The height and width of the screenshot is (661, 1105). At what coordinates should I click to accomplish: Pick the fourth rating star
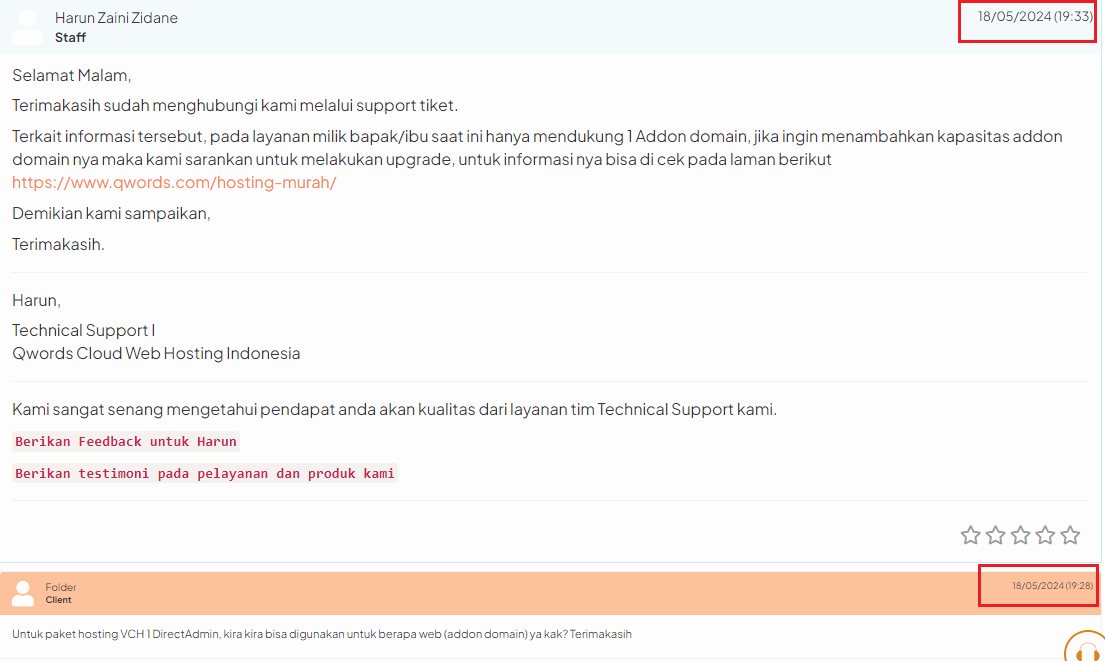(1045, 535)
